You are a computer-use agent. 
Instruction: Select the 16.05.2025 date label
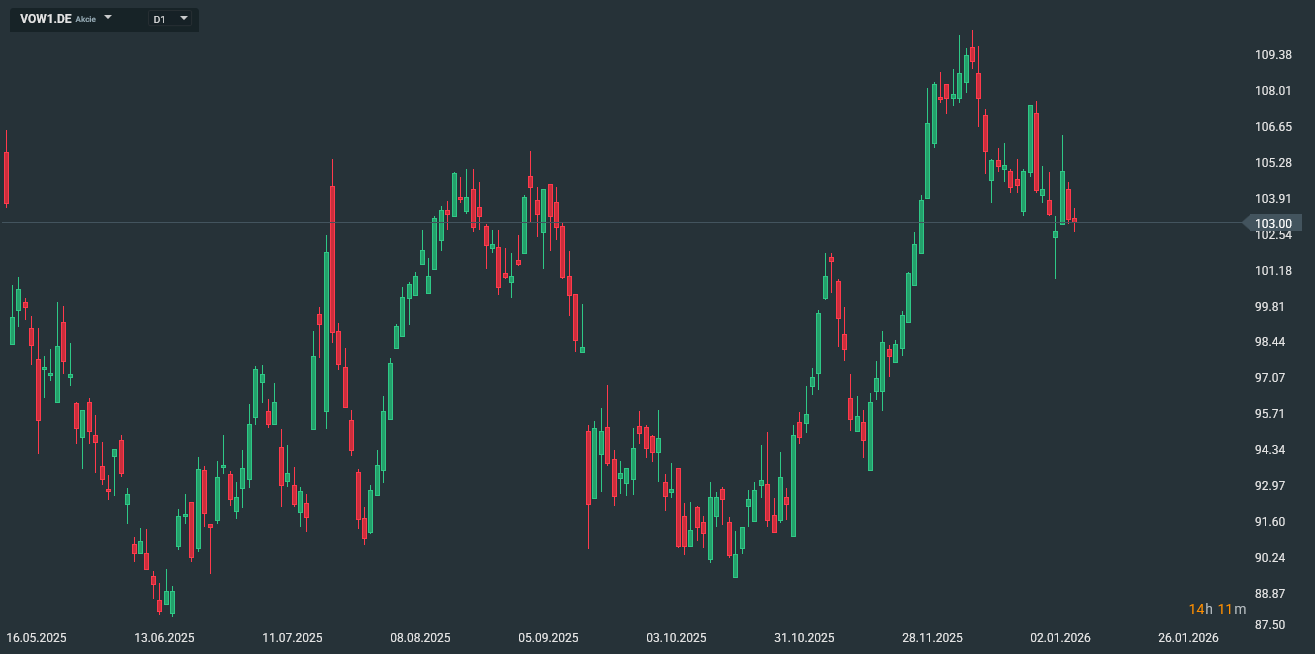pos(37,638)
